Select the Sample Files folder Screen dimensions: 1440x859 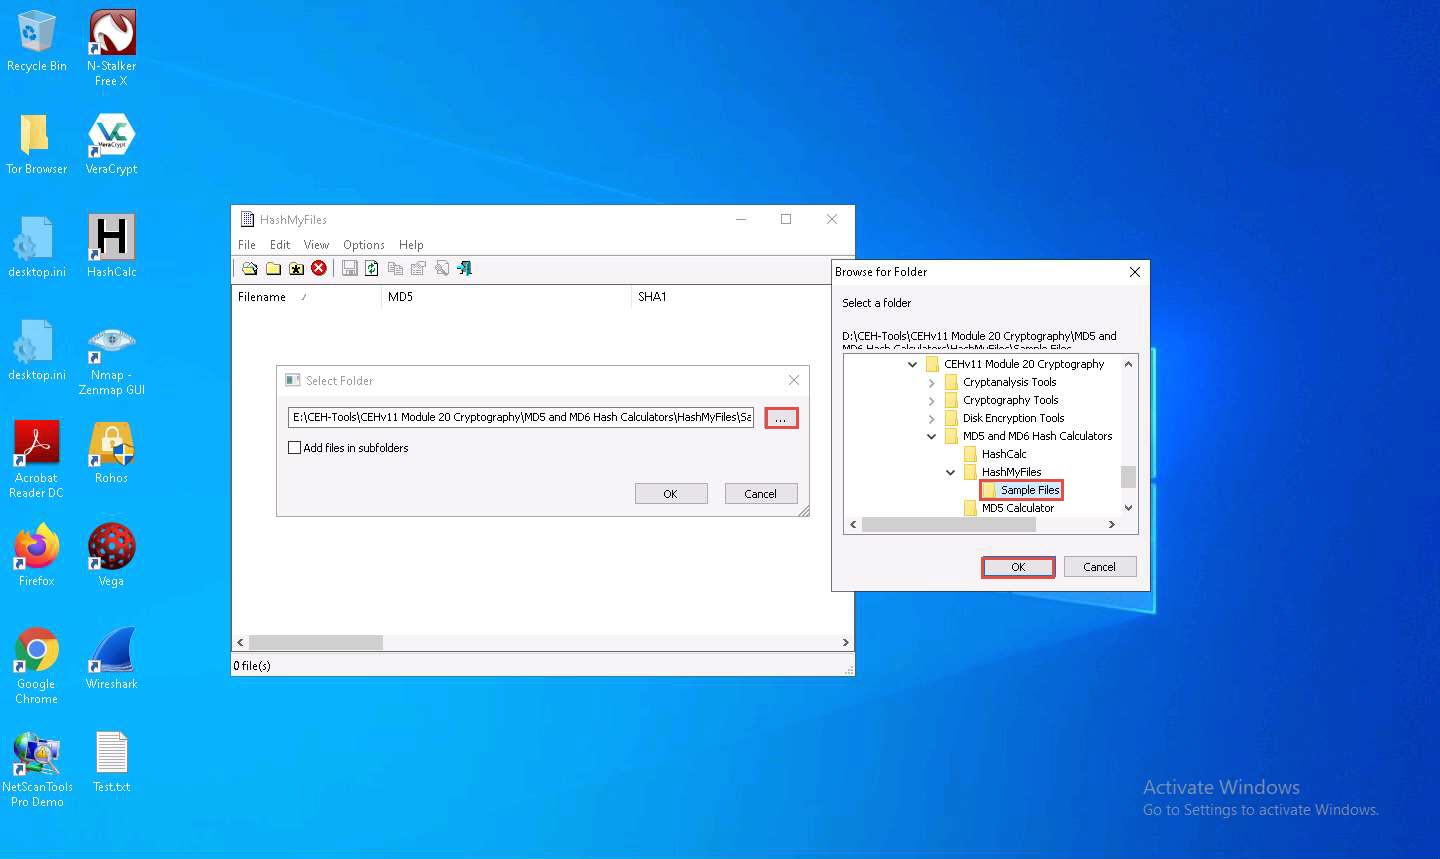tap(1029, 490)
